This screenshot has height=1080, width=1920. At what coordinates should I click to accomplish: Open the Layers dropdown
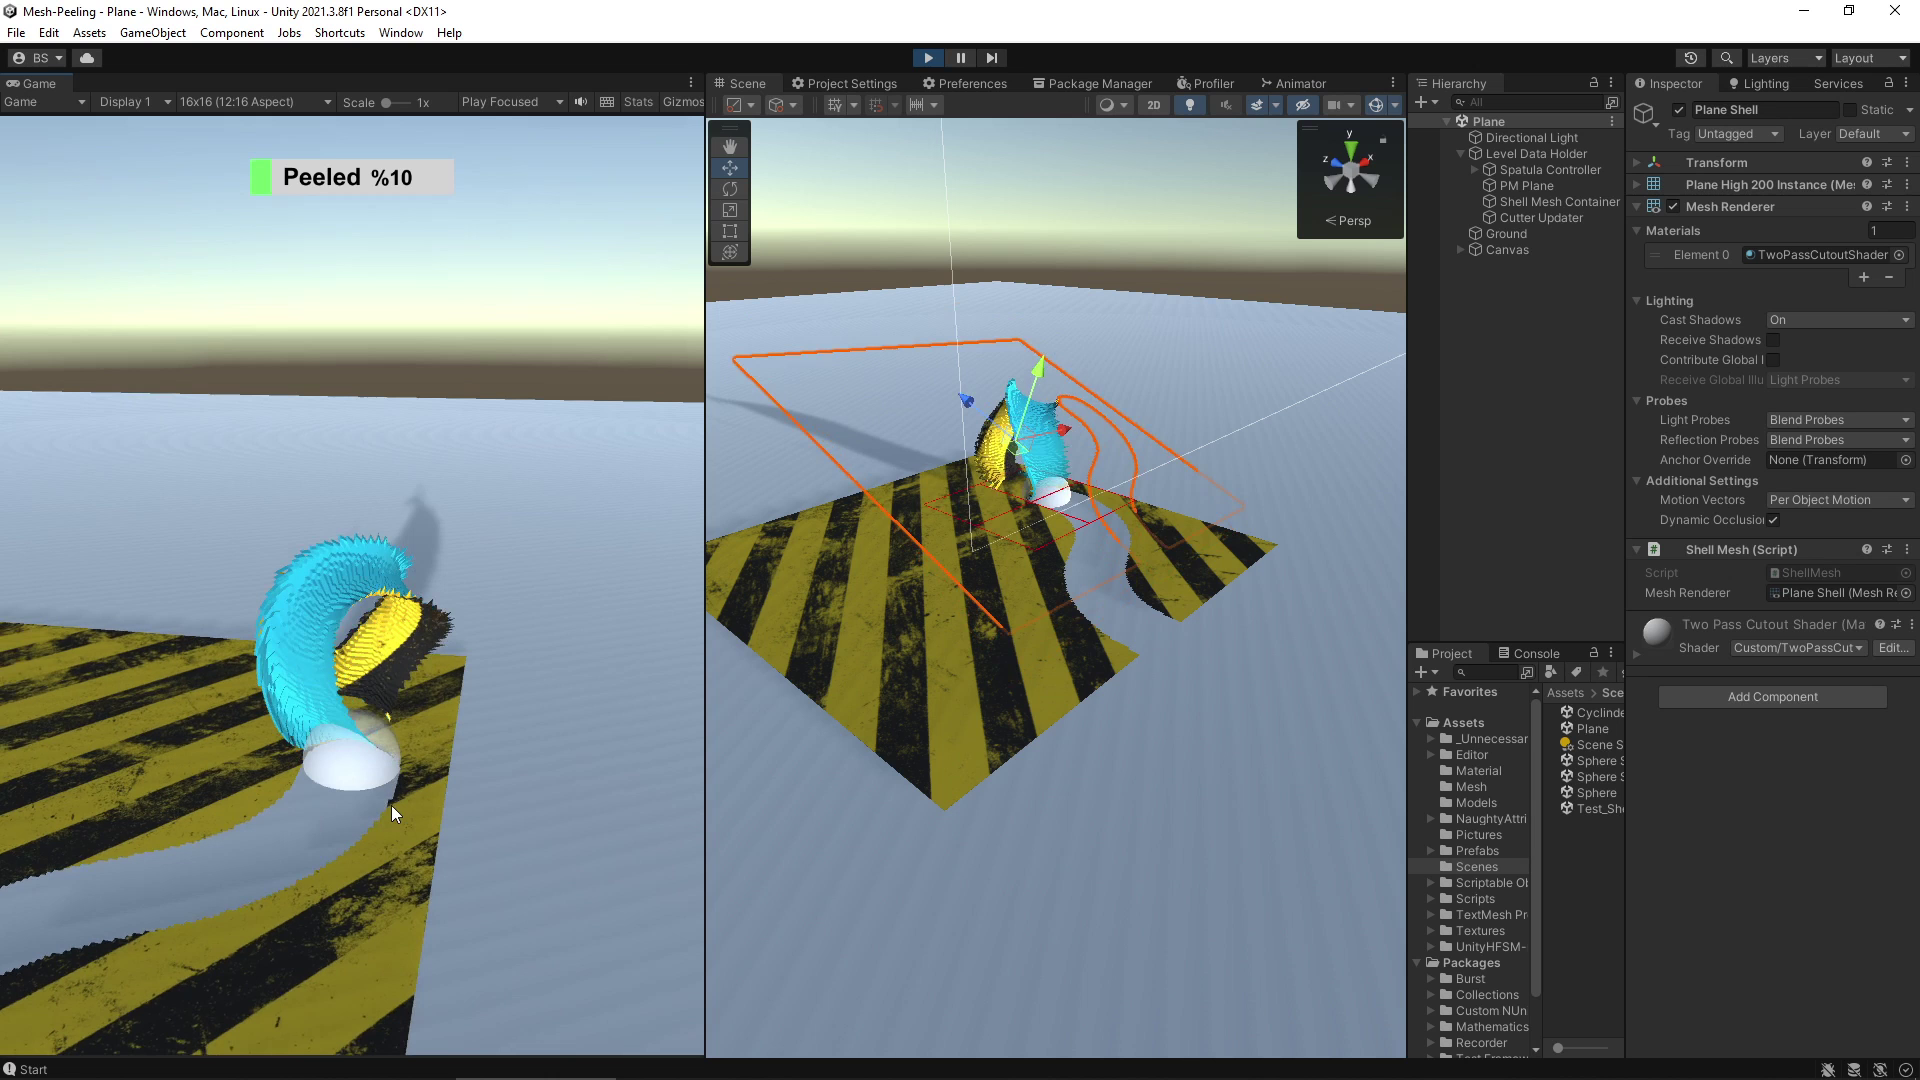coord(1786,58)
